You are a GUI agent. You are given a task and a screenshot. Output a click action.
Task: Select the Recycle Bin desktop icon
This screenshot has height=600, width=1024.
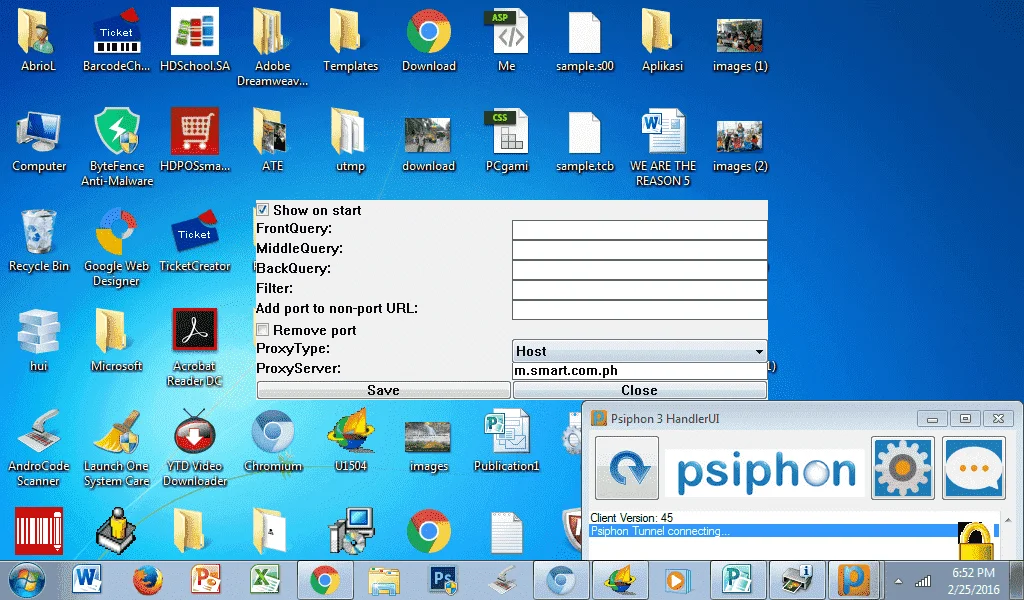39,240
